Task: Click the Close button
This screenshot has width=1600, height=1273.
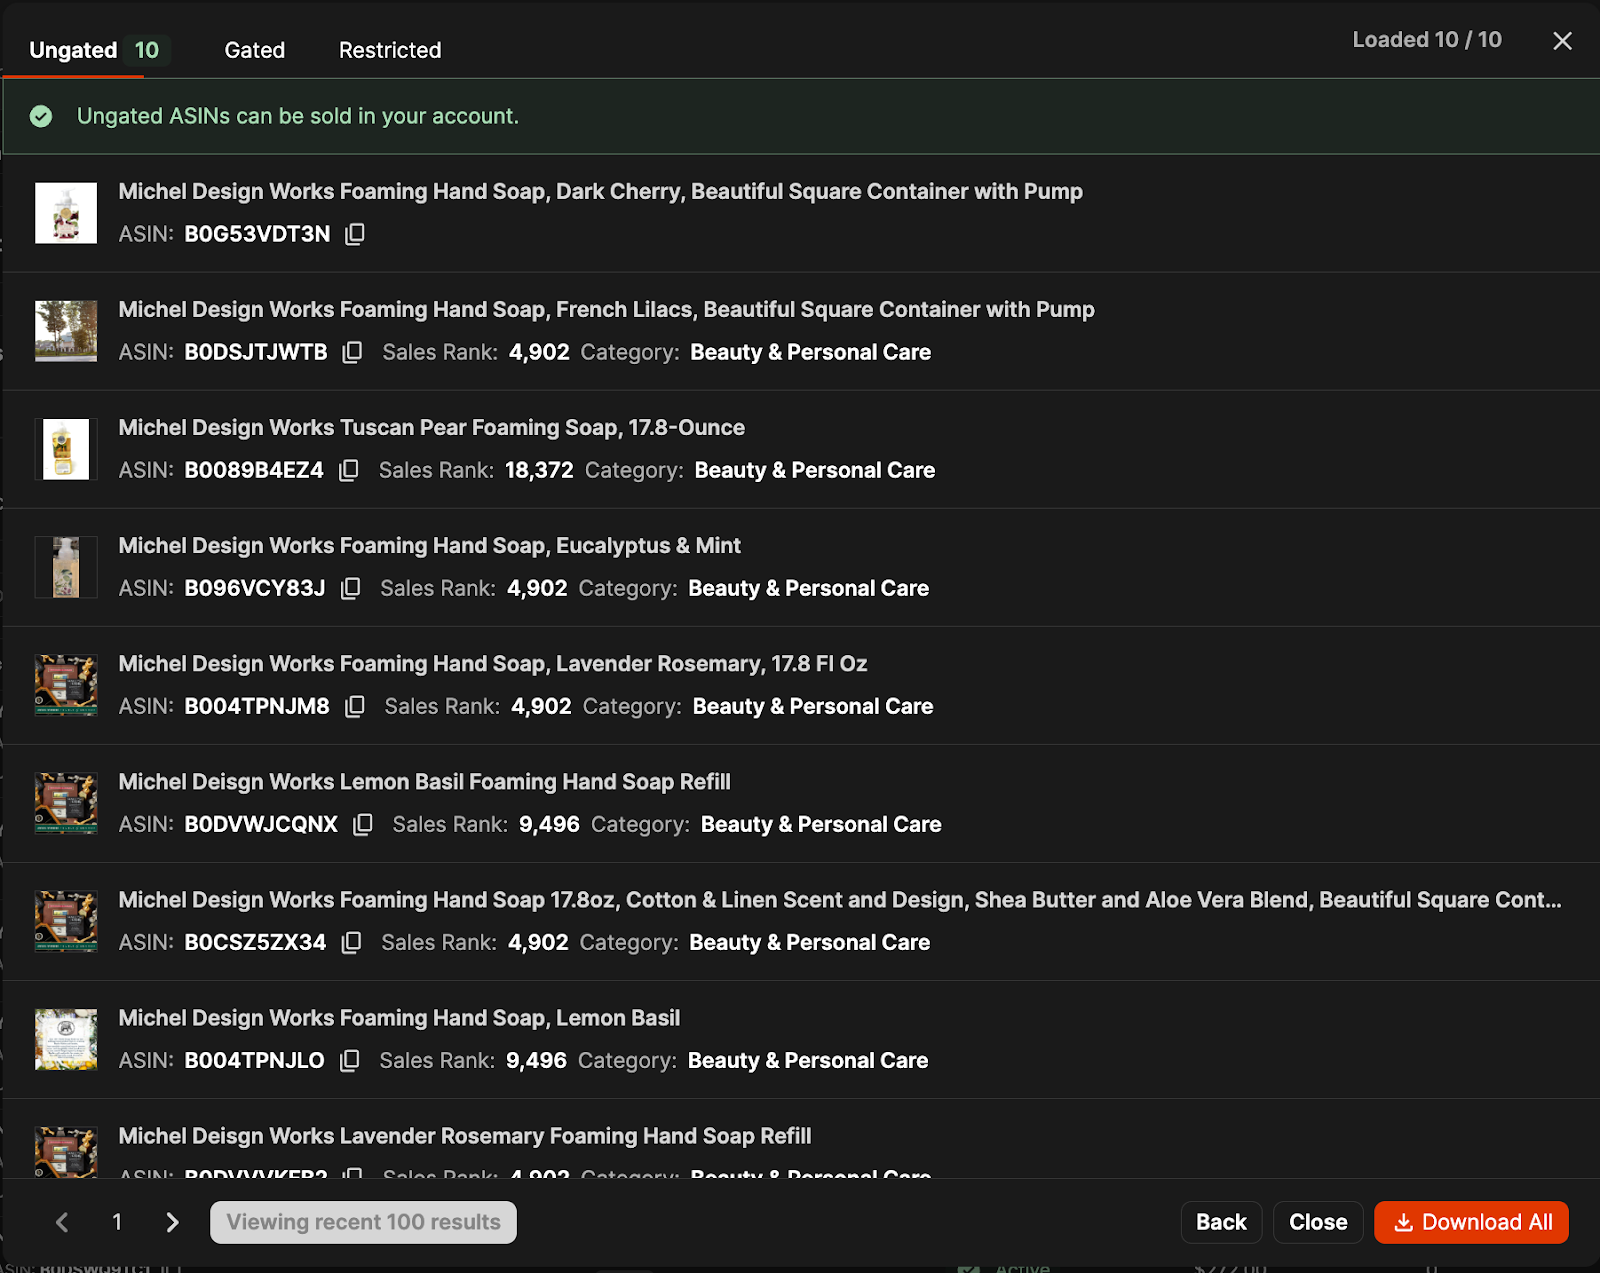Action: point(1318,1222)
